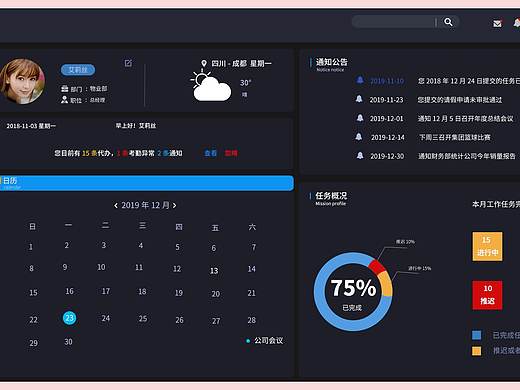The width and height of the screenshot is (520, 390).
Task: Open the 日历 calendar tab bar
Action: pyautogui.click(x=147, y=183)
